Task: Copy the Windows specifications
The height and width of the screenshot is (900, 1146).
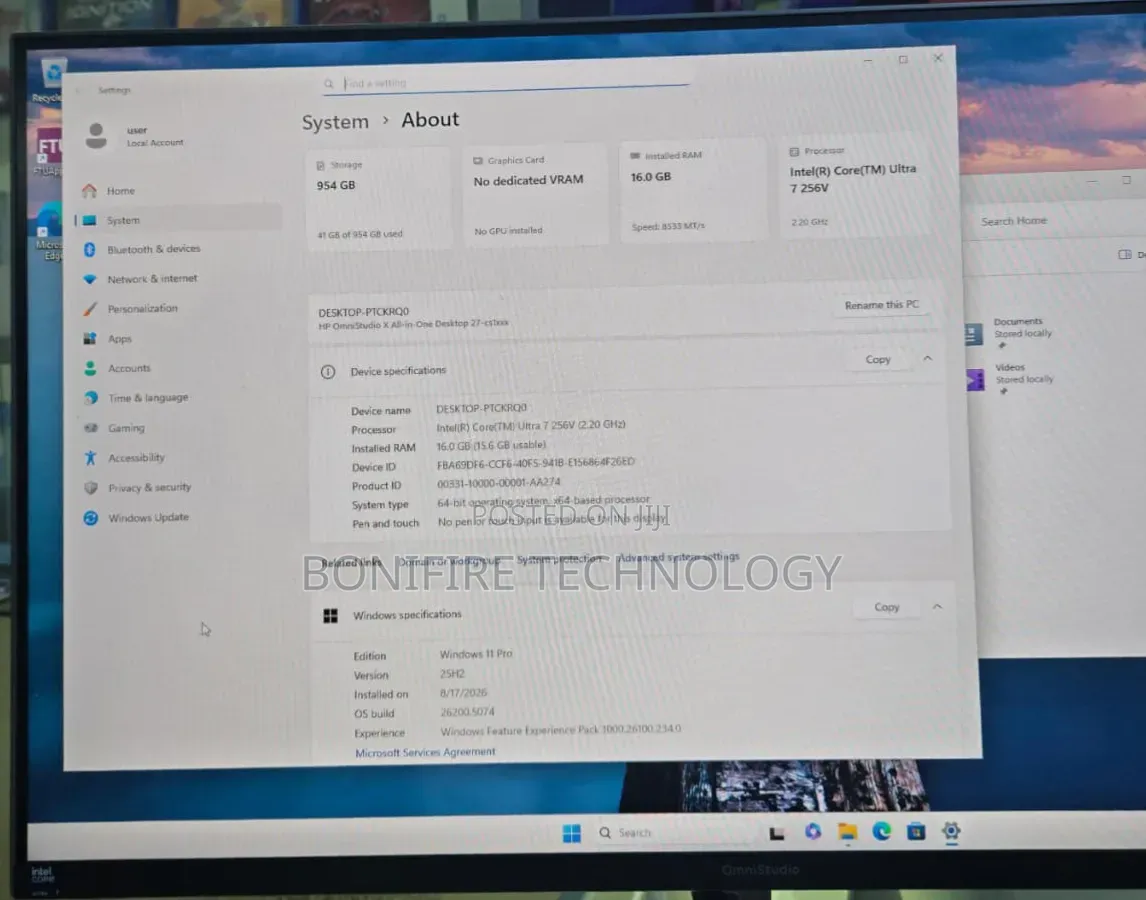Action: point(887,608)
